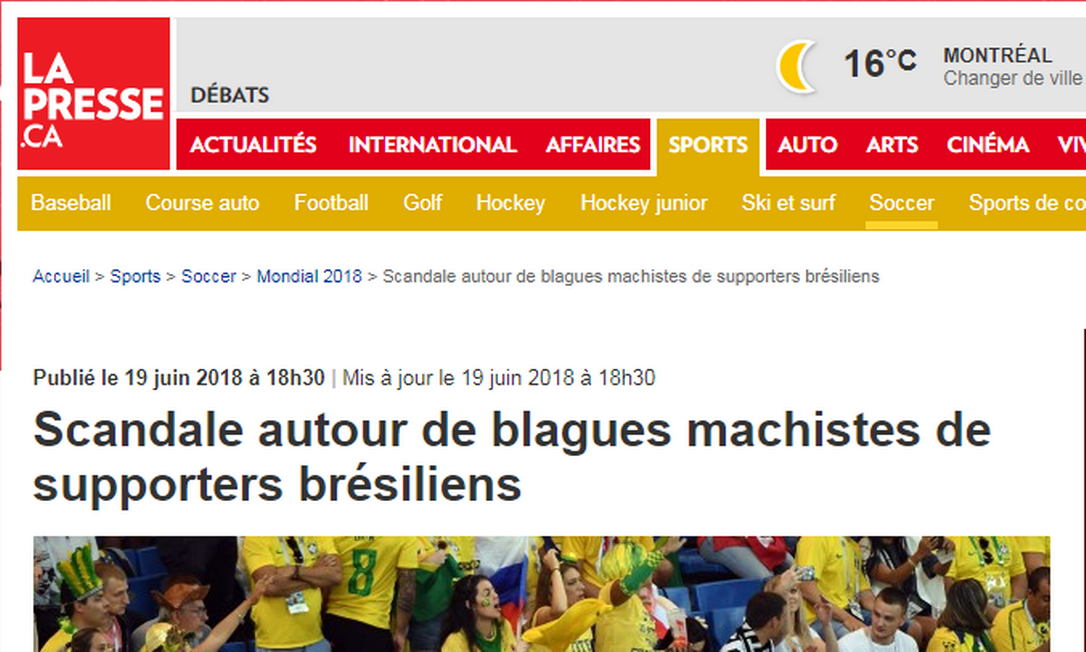The image size is (1086, 652).
Task: Open the Auto menu tab
Action: [808, 145]
